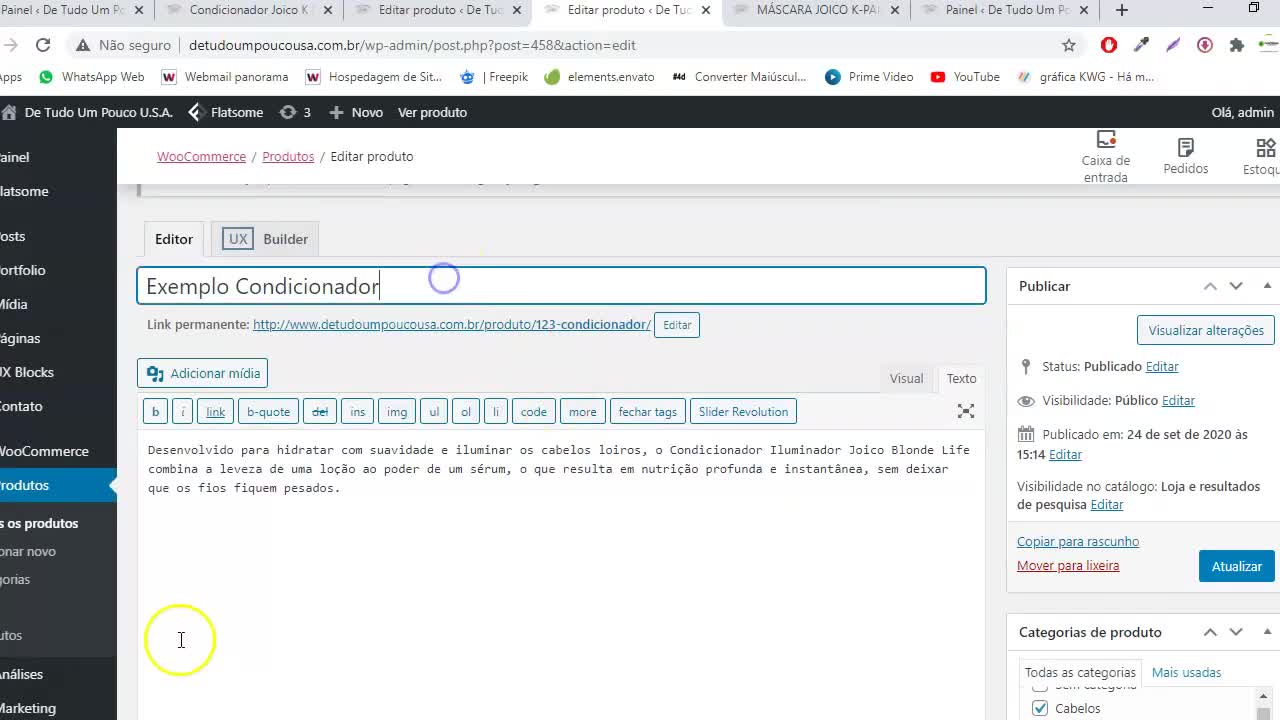This screenshot has height=720, width=1280.
Task: Click Produtos breadcrumb link
Action: pyautogui.click(x=288, y=156)
